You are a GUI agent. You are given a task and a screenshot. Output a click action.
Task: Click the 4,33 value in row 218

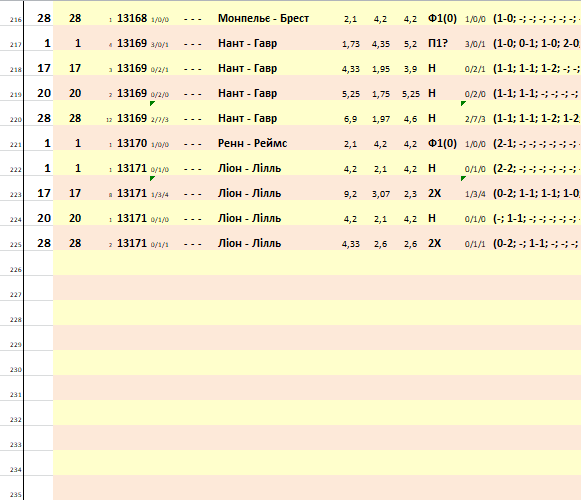[351, 69]
